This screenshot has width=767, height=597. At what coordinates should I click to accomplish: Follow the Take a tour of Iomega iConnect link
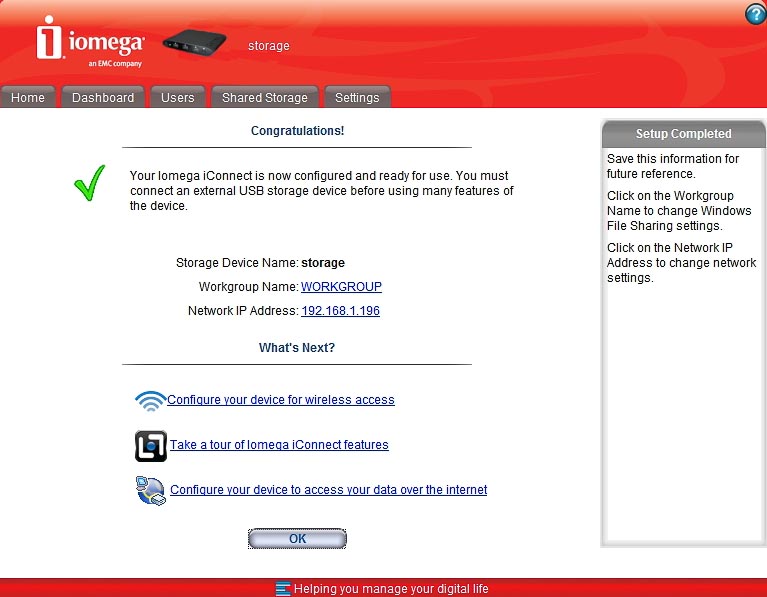pyautogui.click(x=279, y=445)
